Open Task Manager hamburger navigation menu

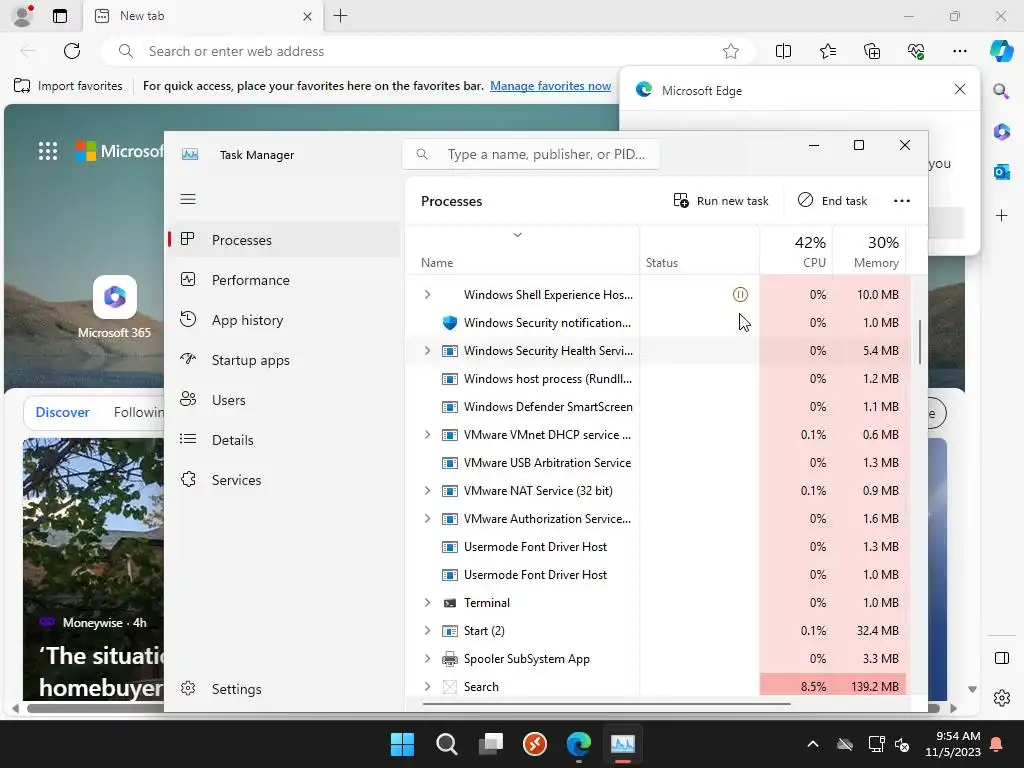188,199
